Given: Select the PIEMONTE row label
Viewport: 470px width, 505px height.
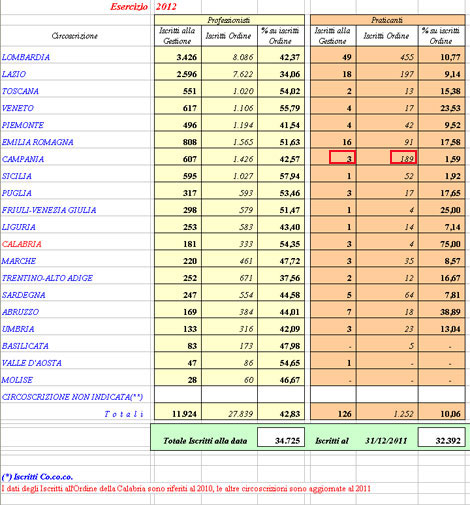Looking at the screenshot, I should click(x=23, y=125).
